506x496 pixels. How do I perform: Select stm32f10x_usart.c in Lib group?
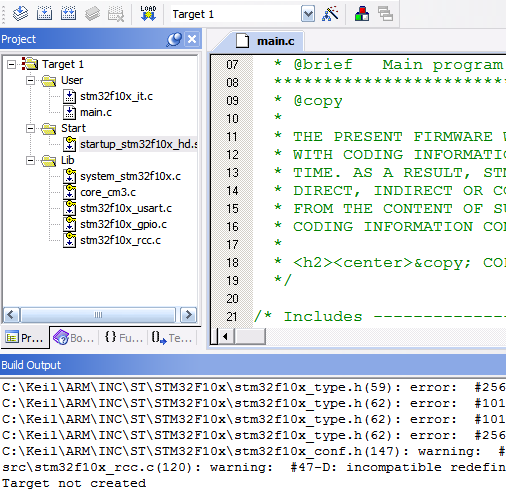[x=126, y=208]
